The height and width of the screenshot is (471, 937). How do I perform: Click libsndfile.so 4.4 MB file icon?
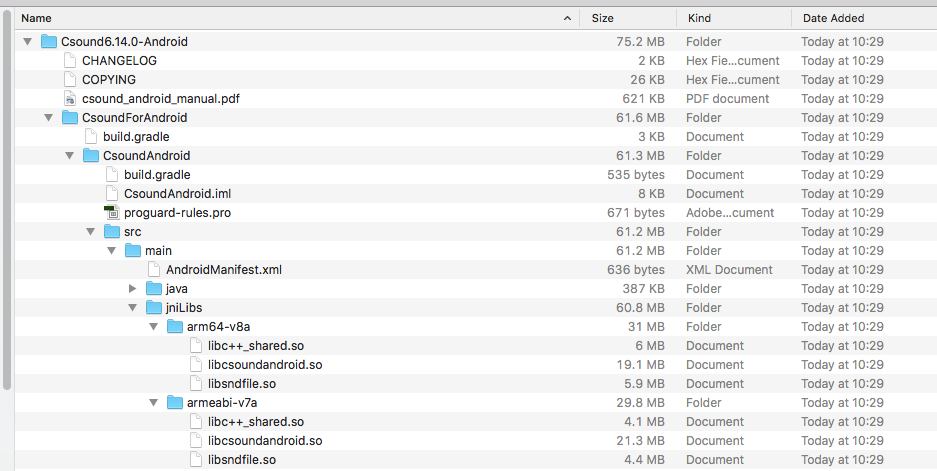(195, 460)
